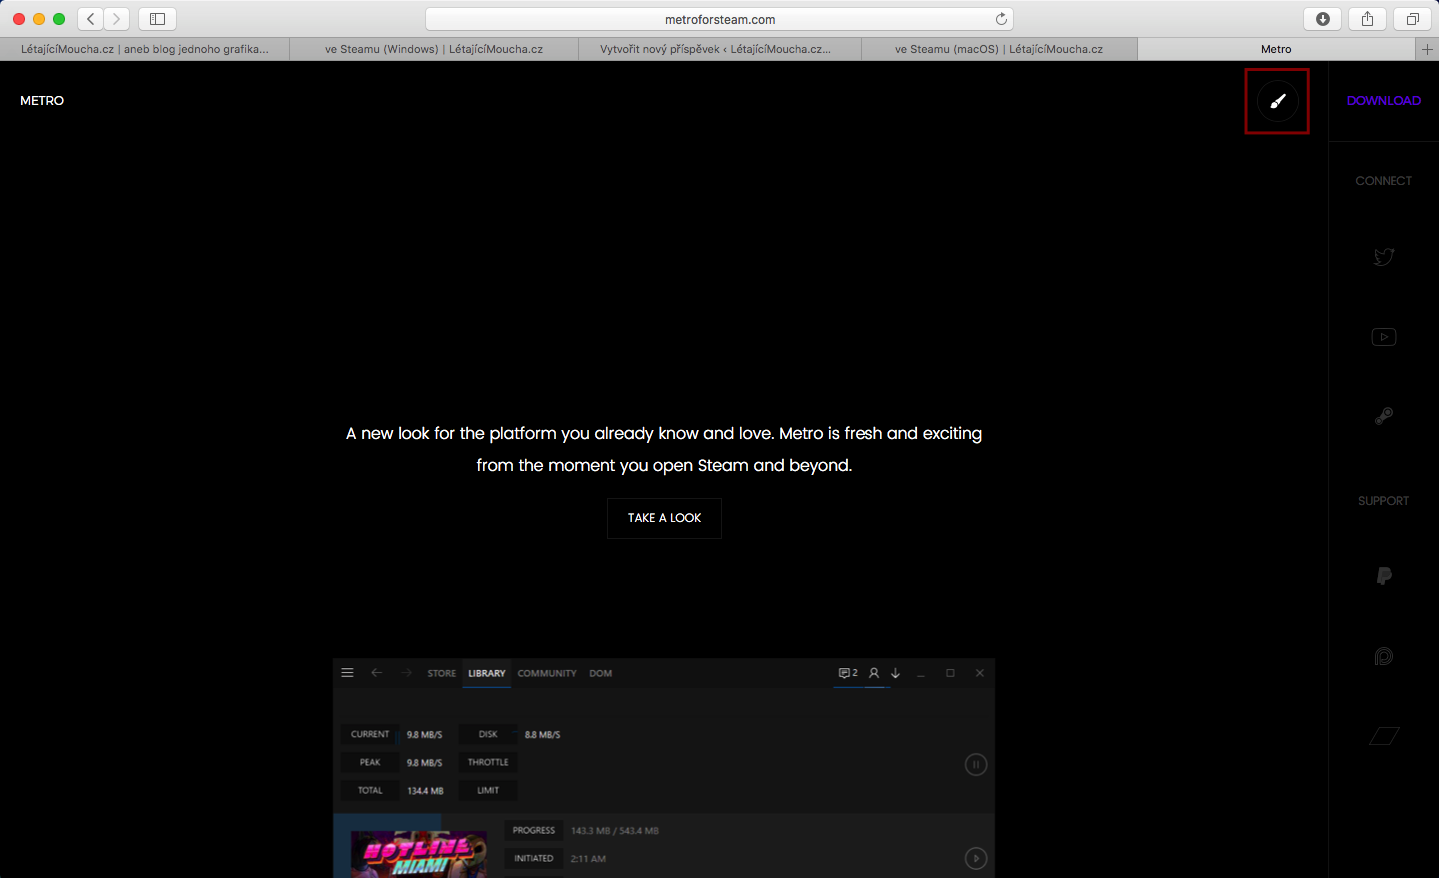
Task: Click the TAKE A LOOK button
Action: coord(664,518)
